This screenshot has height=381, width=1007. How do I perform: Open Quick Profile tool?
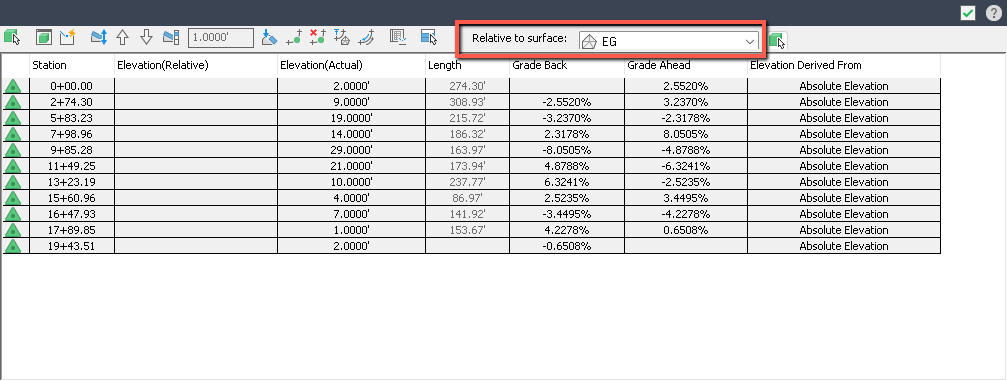67,38
